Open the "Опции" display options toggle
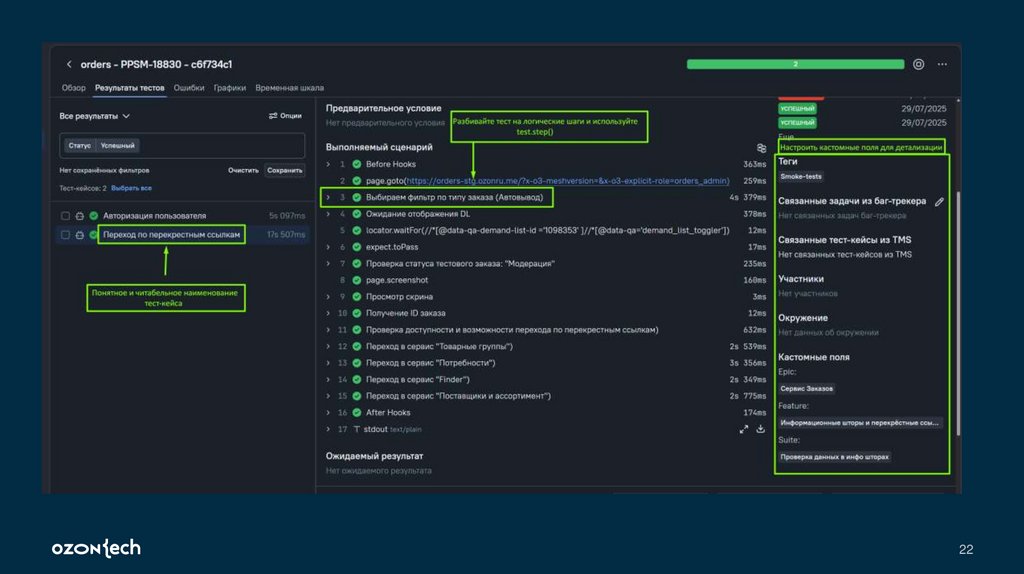This screenshot has width=1024, height=574. (x=285, y=116)
